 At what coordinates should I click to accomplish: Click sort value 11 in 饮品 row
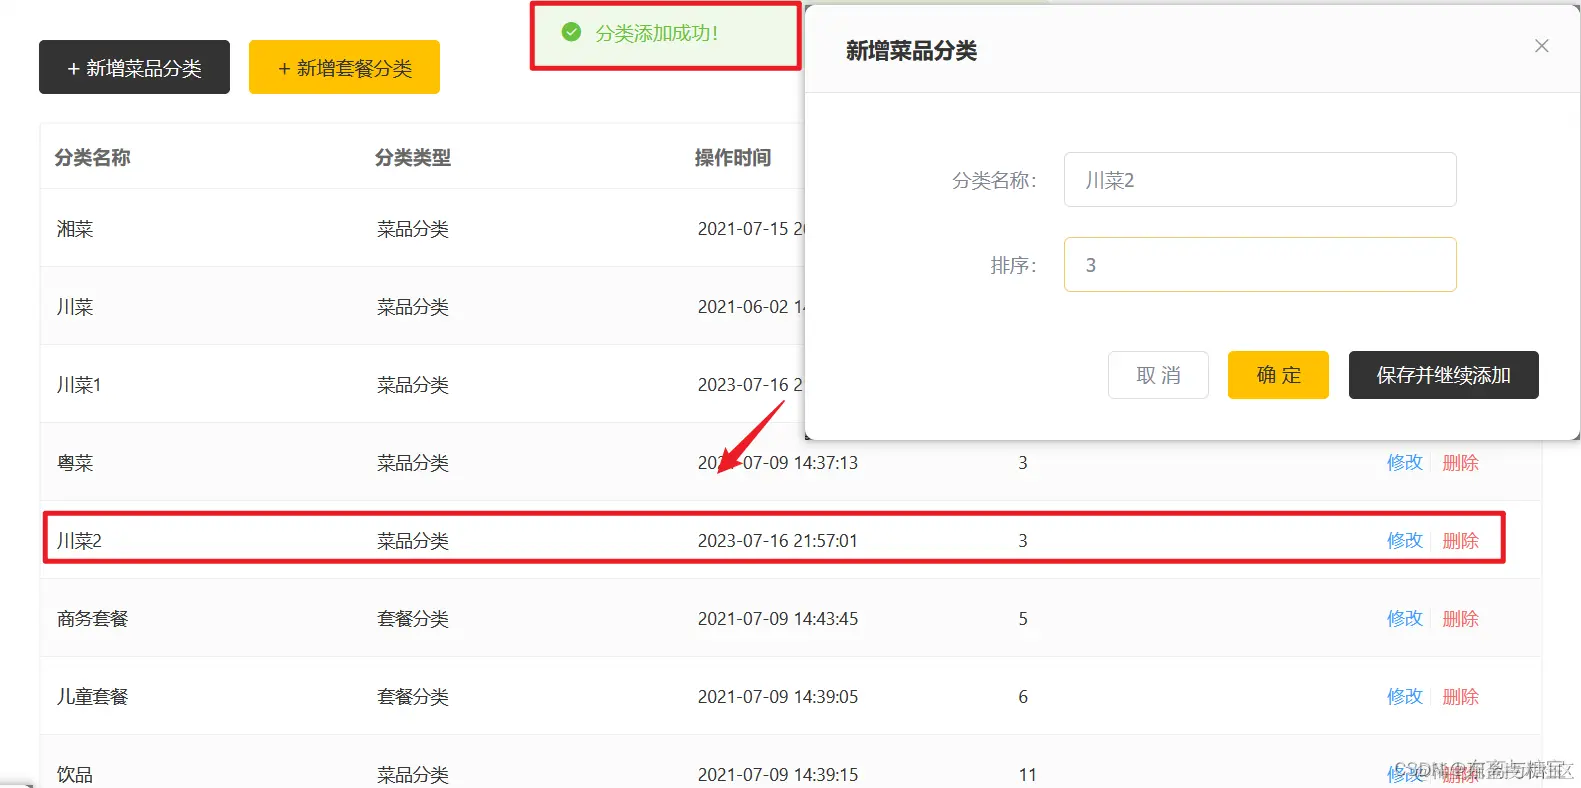(1027, 775)
